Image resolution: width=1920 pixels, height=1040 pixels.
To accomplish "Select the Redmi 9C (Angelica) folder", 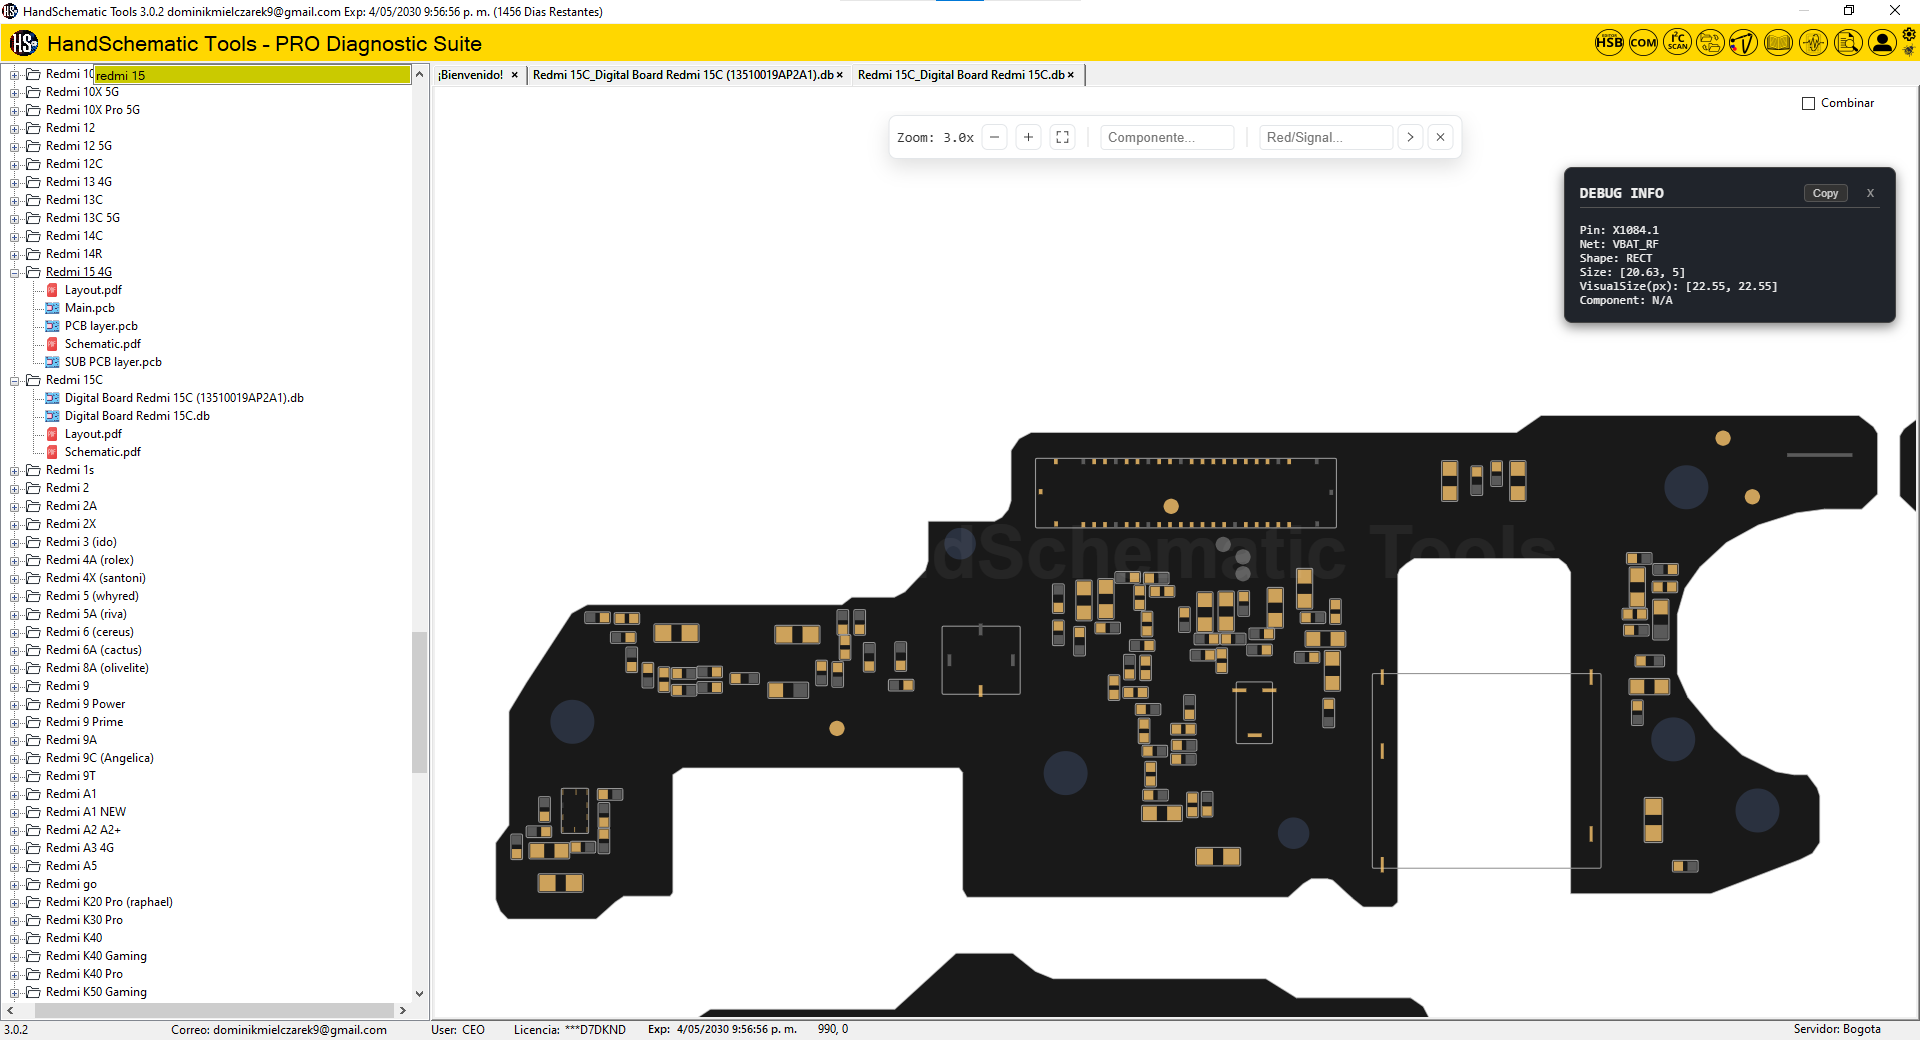I will click(x=99, y=758).
